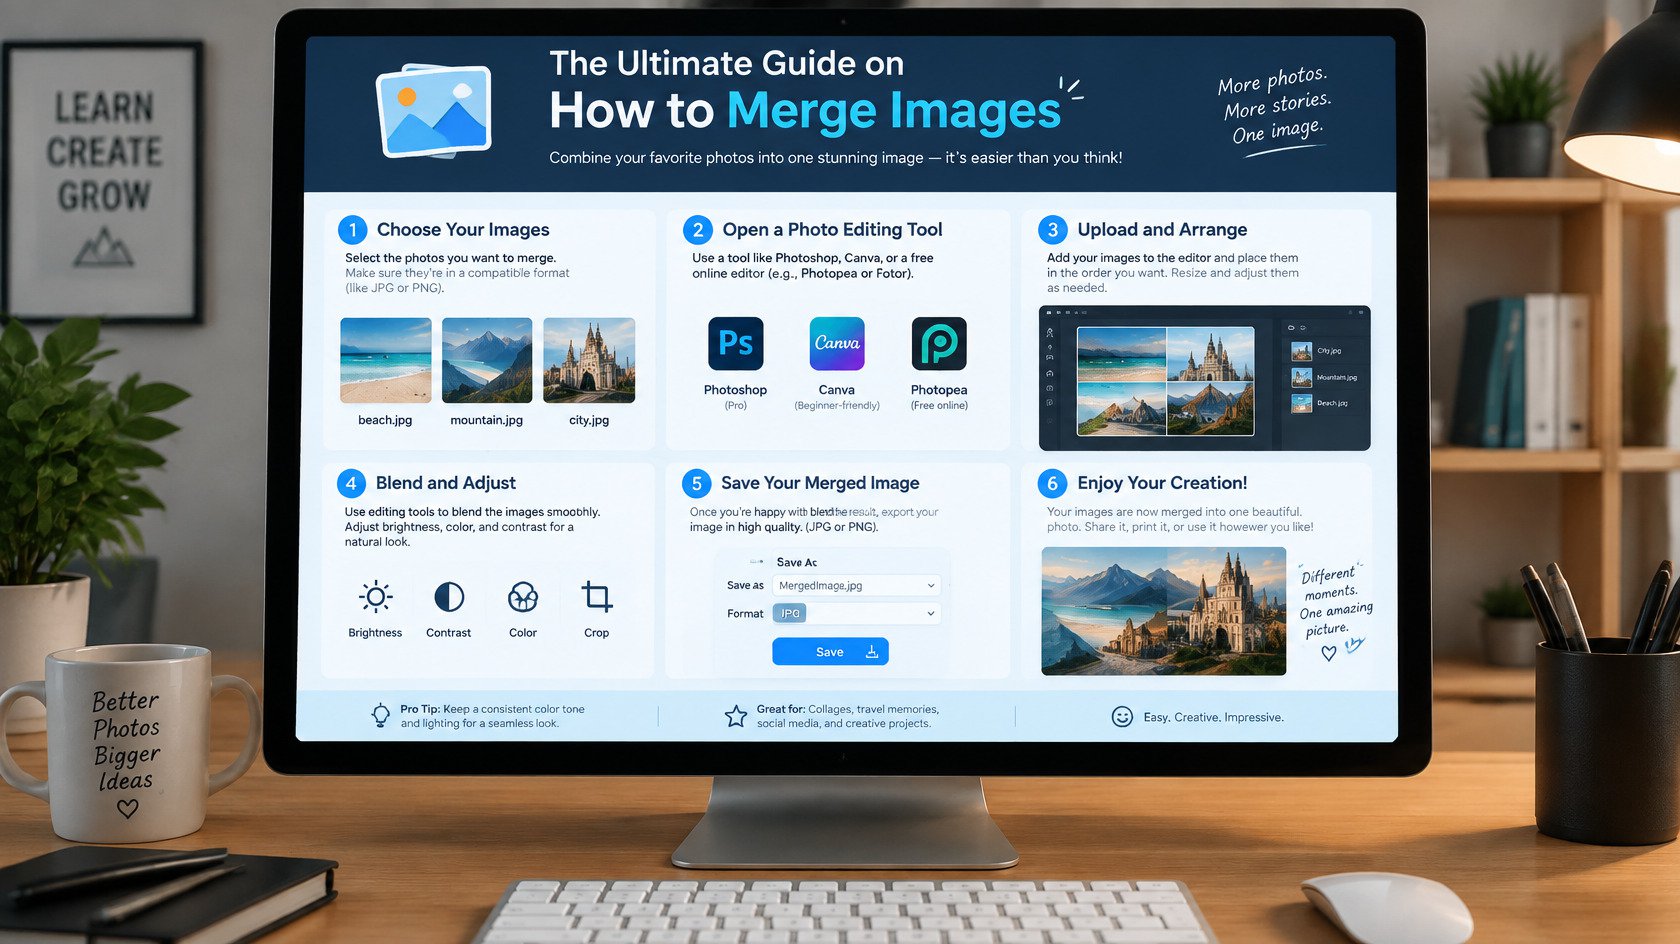Image resolution: width=1680 pixels, height=944 pixels.
Task: Click the heart doodle under handwritten note
Action: pyautogui.click(x=1328, y=653)
